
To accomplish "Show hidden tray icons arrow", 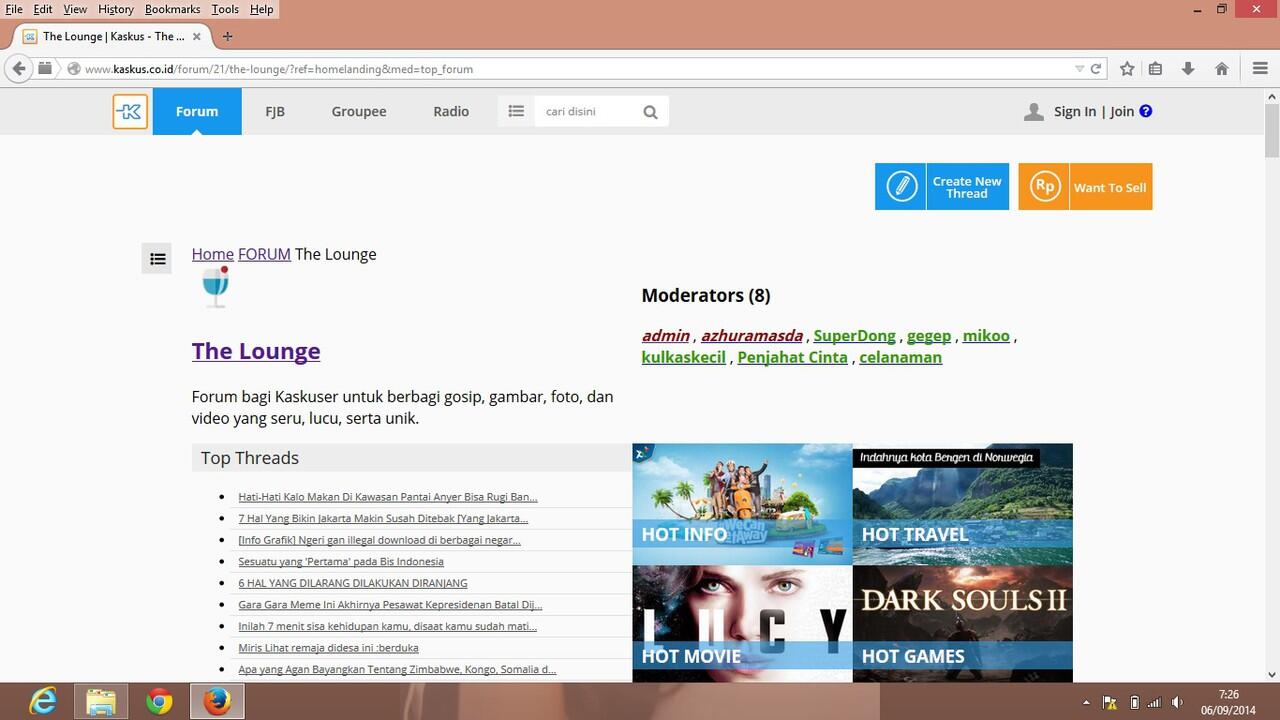I will (x=1087, y=702).
